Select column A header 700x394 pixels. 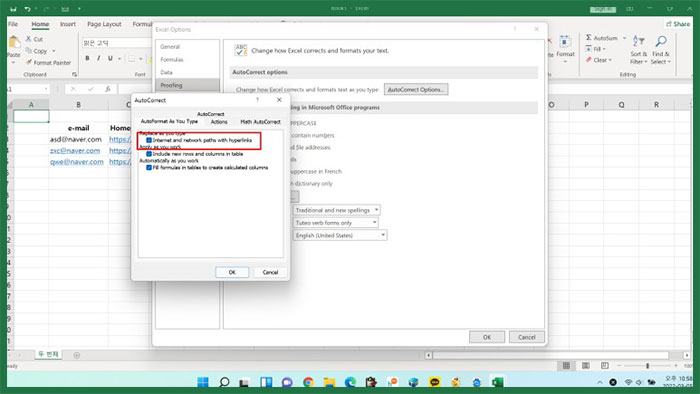point(31,105)
